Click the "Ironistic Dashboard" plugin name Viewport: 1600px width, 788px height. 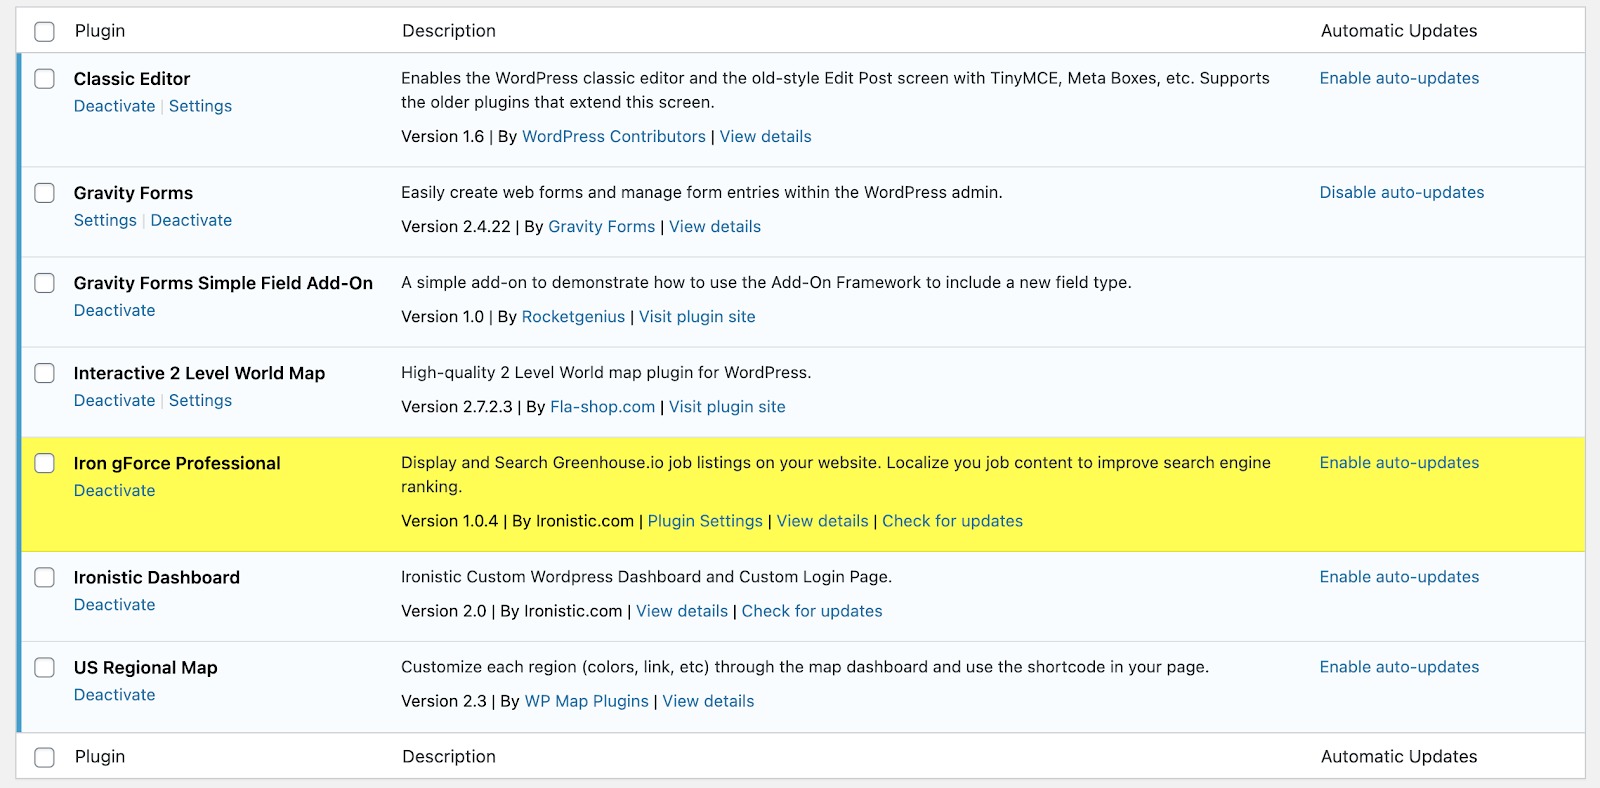(157, 577)
